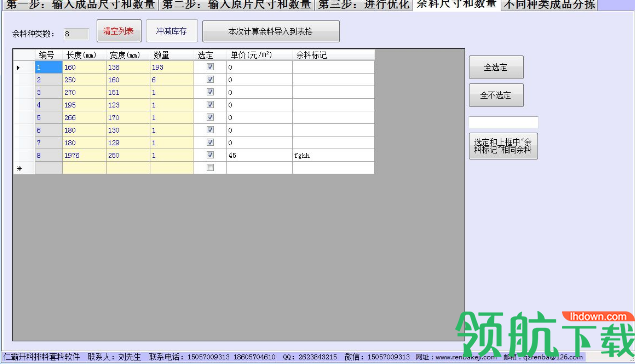Click the width cell 130 in row 6
Viewport: 635px width, 364px height.
pyautogui.click(x=128, y=130)
